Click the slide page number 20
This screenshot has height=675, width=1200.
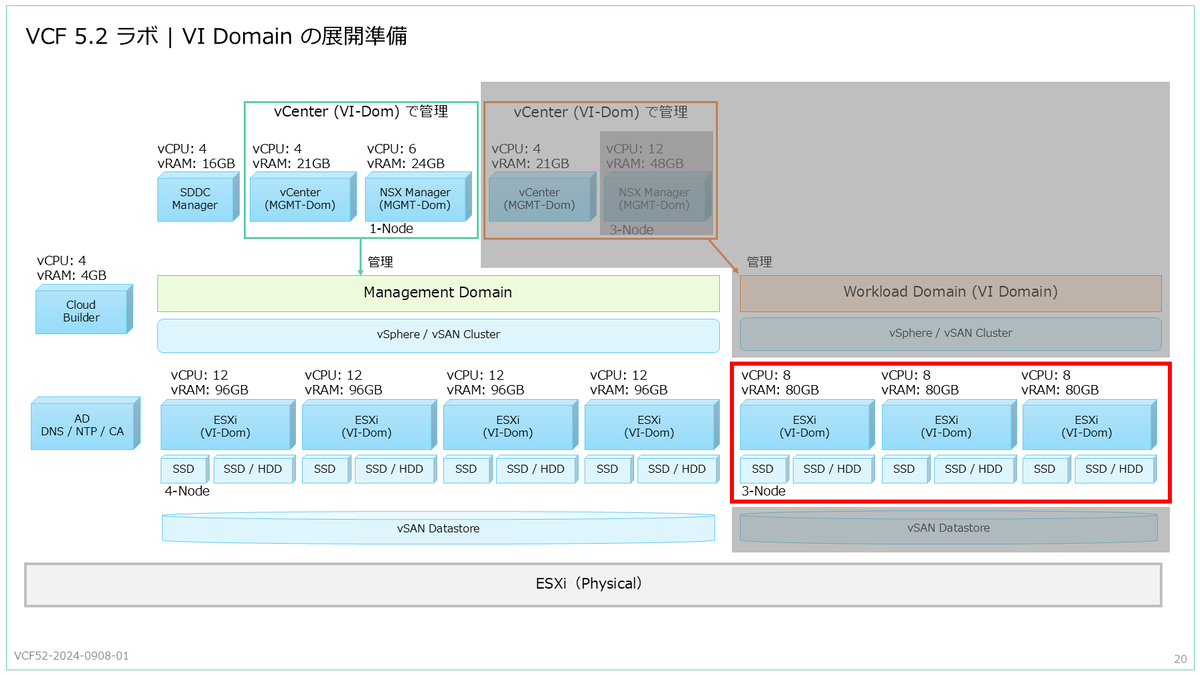coord(1180,659)
